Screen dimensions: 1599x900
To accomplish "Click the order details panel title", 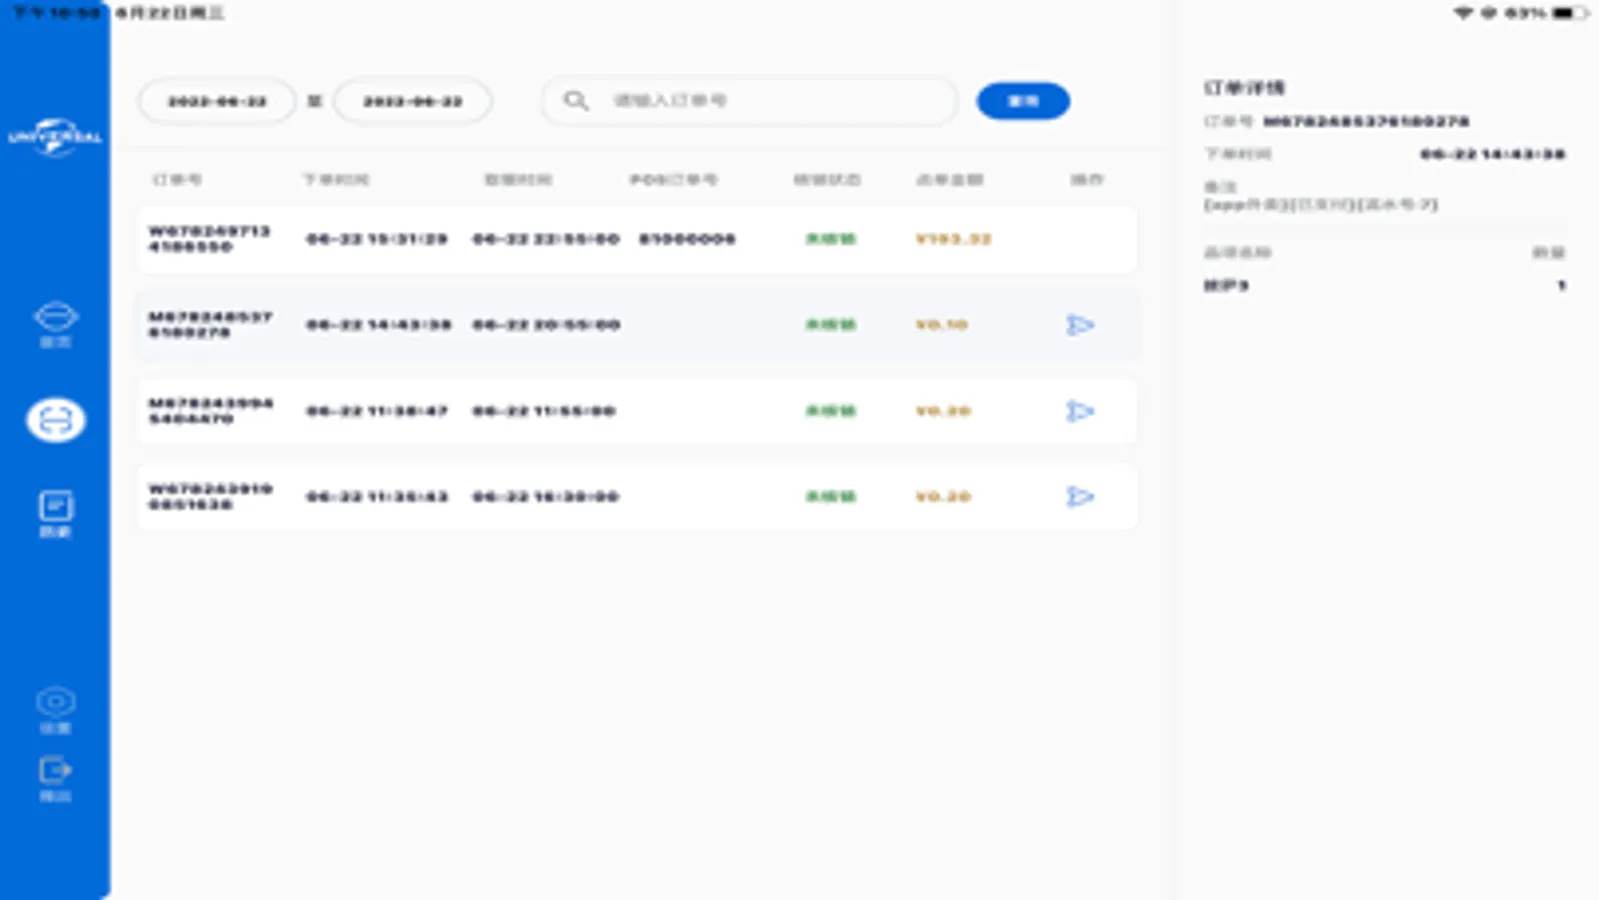I will (1244, 88).
